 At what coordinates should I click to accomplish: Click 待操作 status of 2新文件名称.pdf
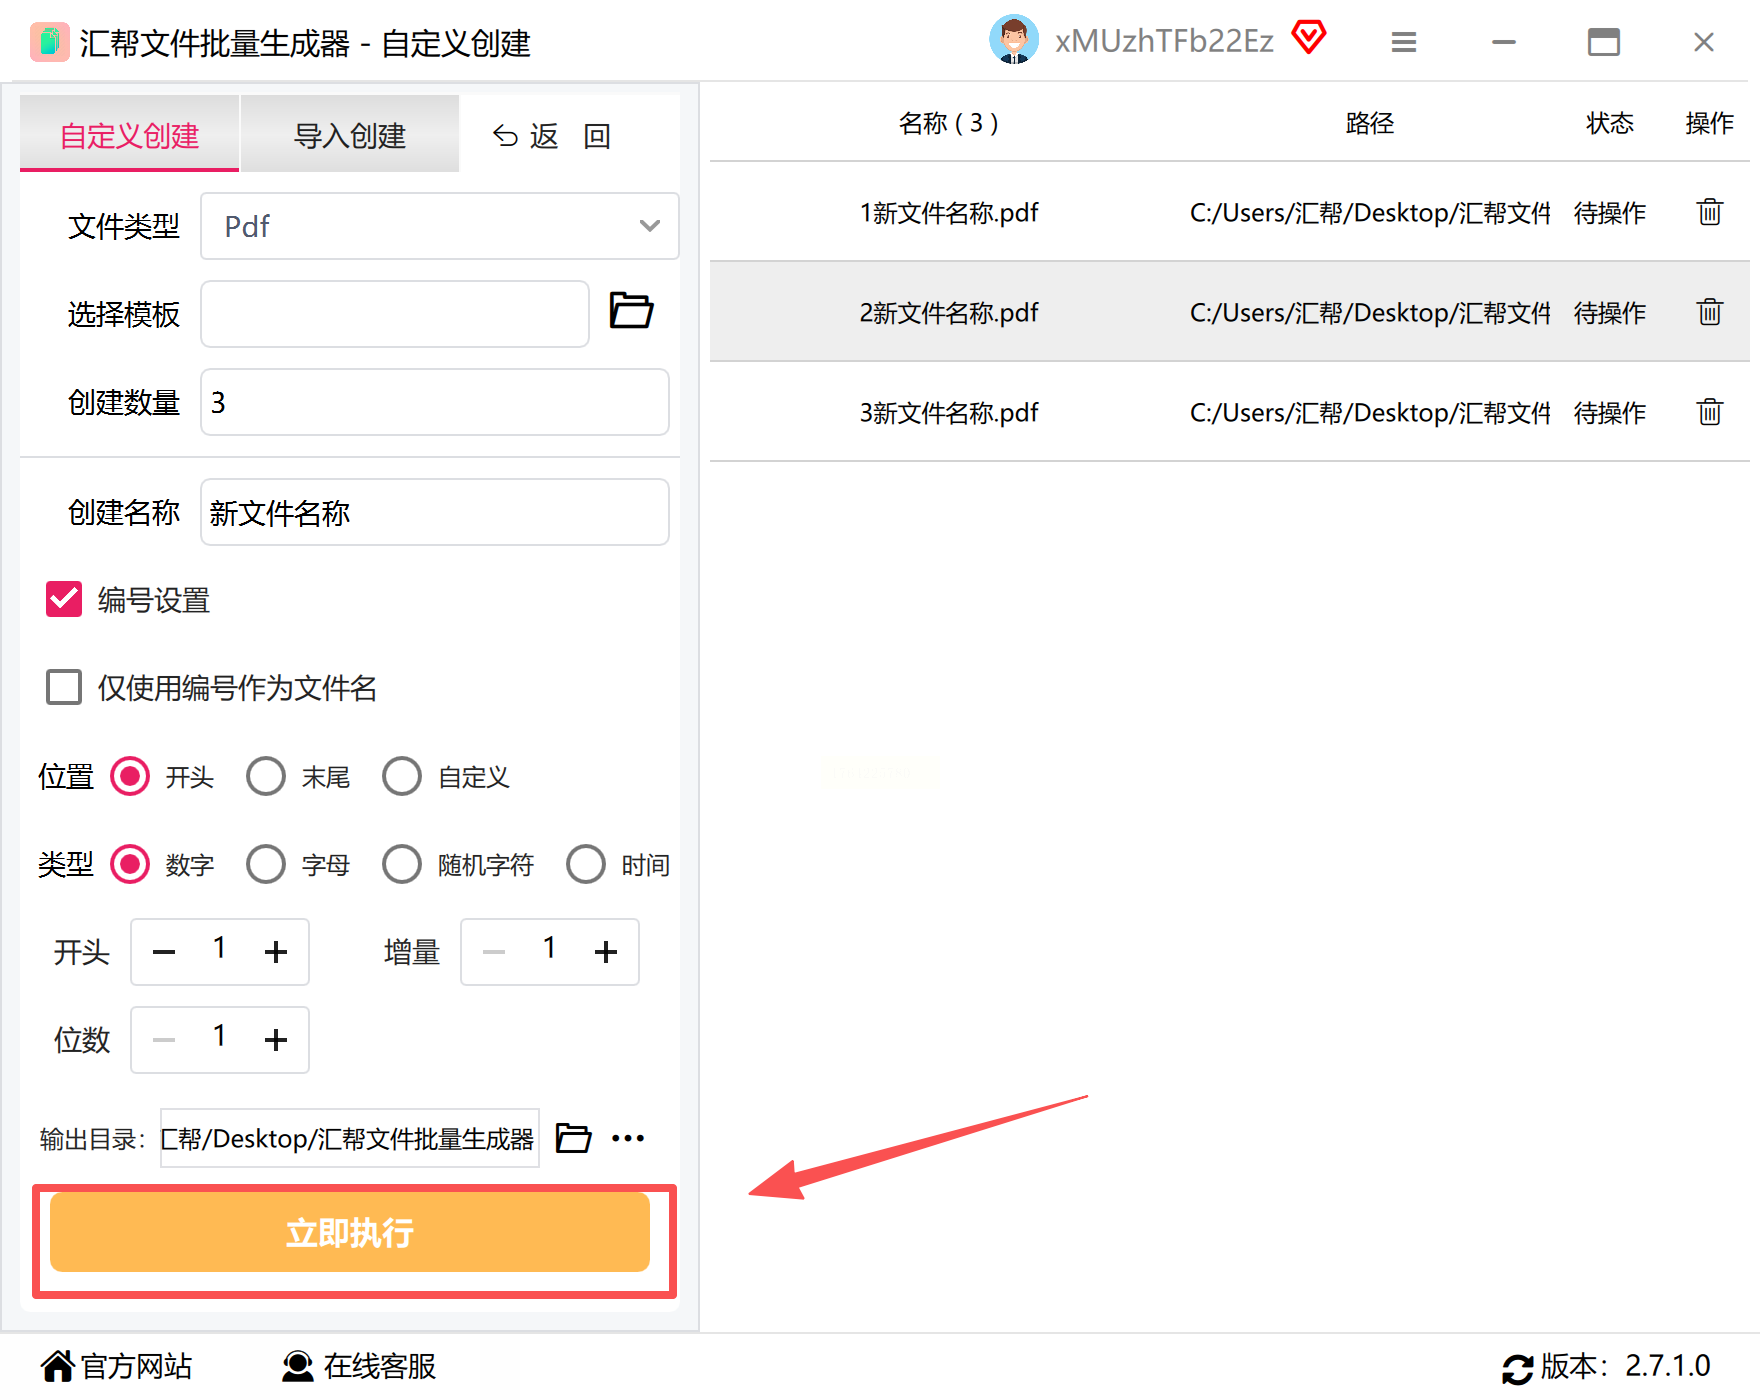pyautogui.click(x=1610, y=313)
